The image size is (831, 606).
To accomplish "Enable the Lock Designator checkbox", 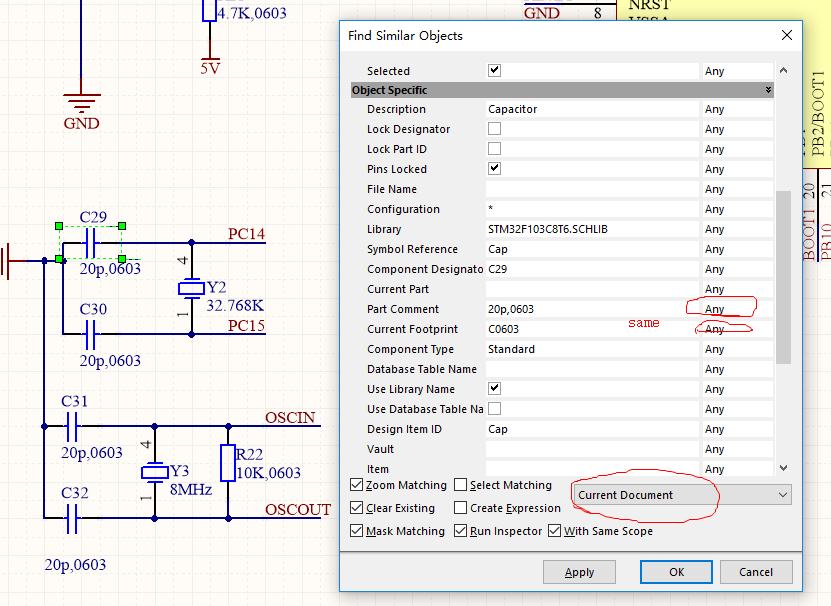I will (494, 129).
